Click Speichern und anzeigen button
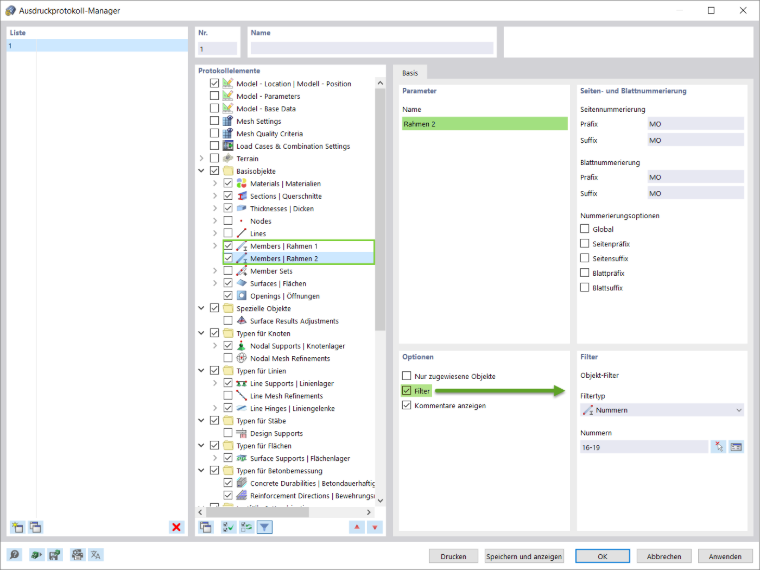 pos(524,556)
